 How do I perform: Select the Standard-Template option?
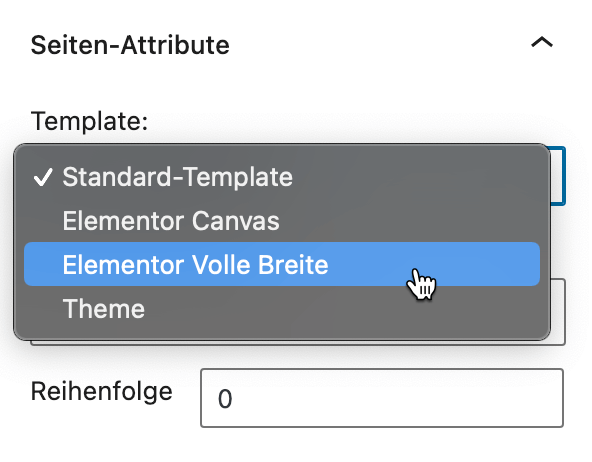tap(282, 177)
